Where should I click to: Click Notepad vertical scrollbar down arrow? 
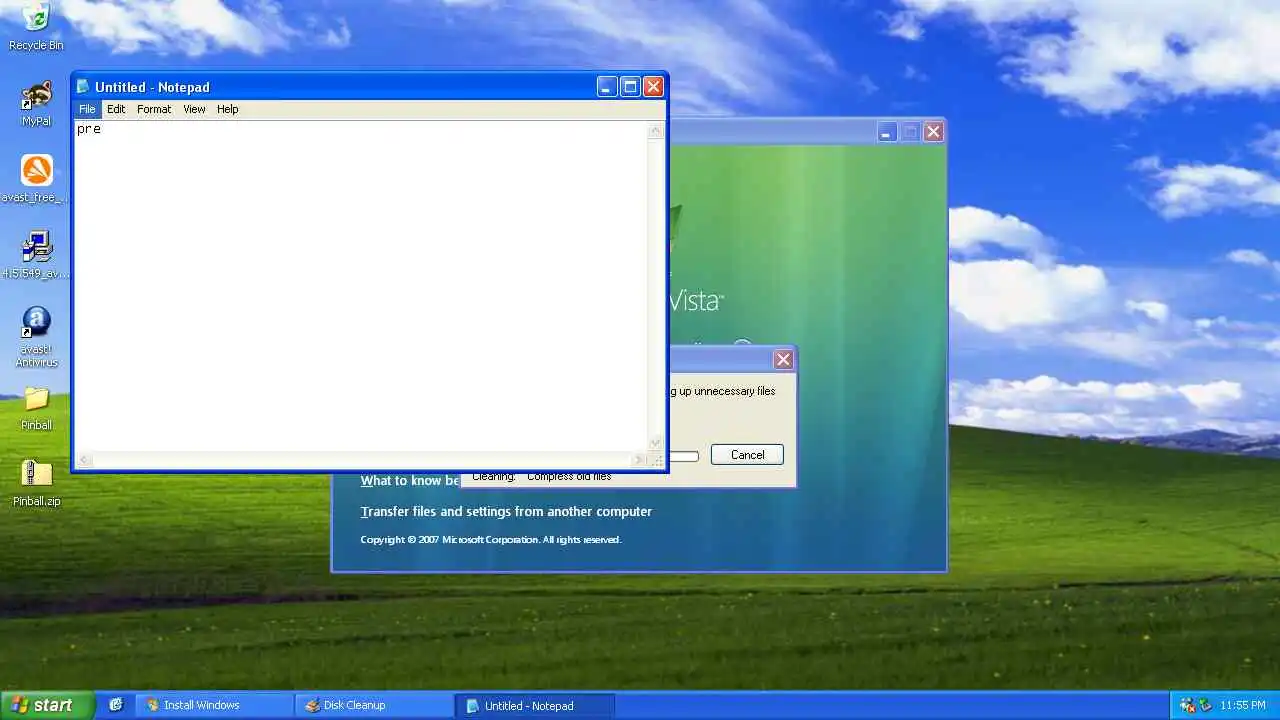(x=656, y=443)
